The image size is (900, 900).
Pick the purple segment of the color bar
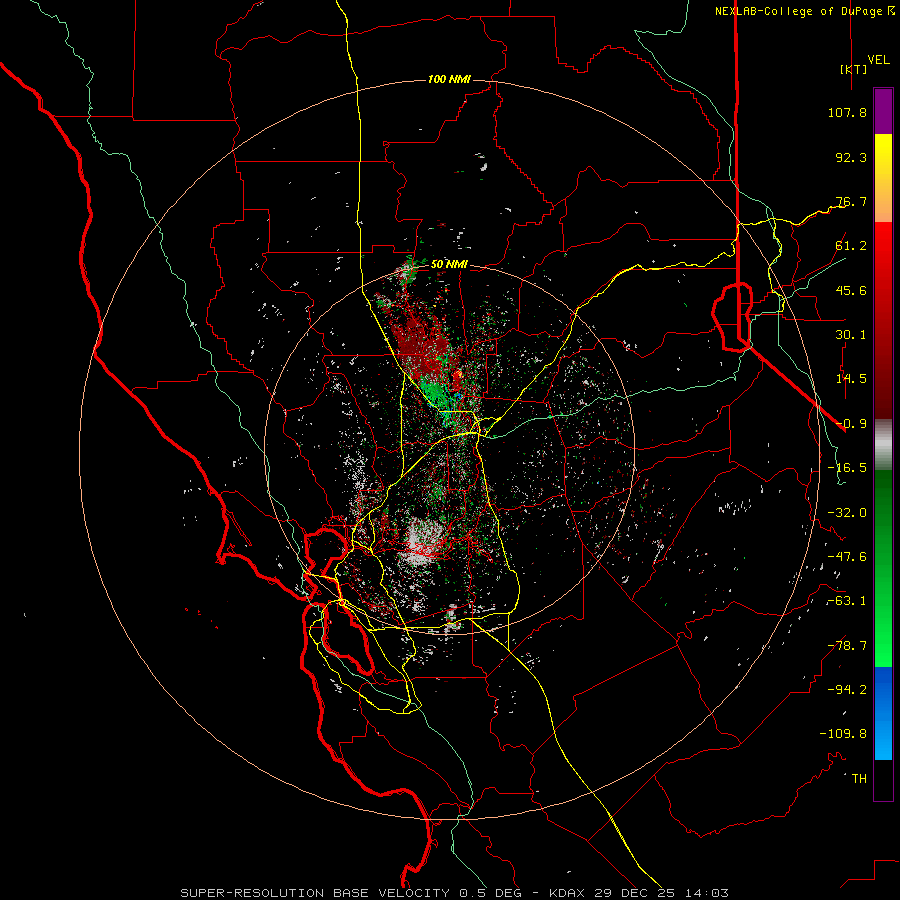(883, 112)
